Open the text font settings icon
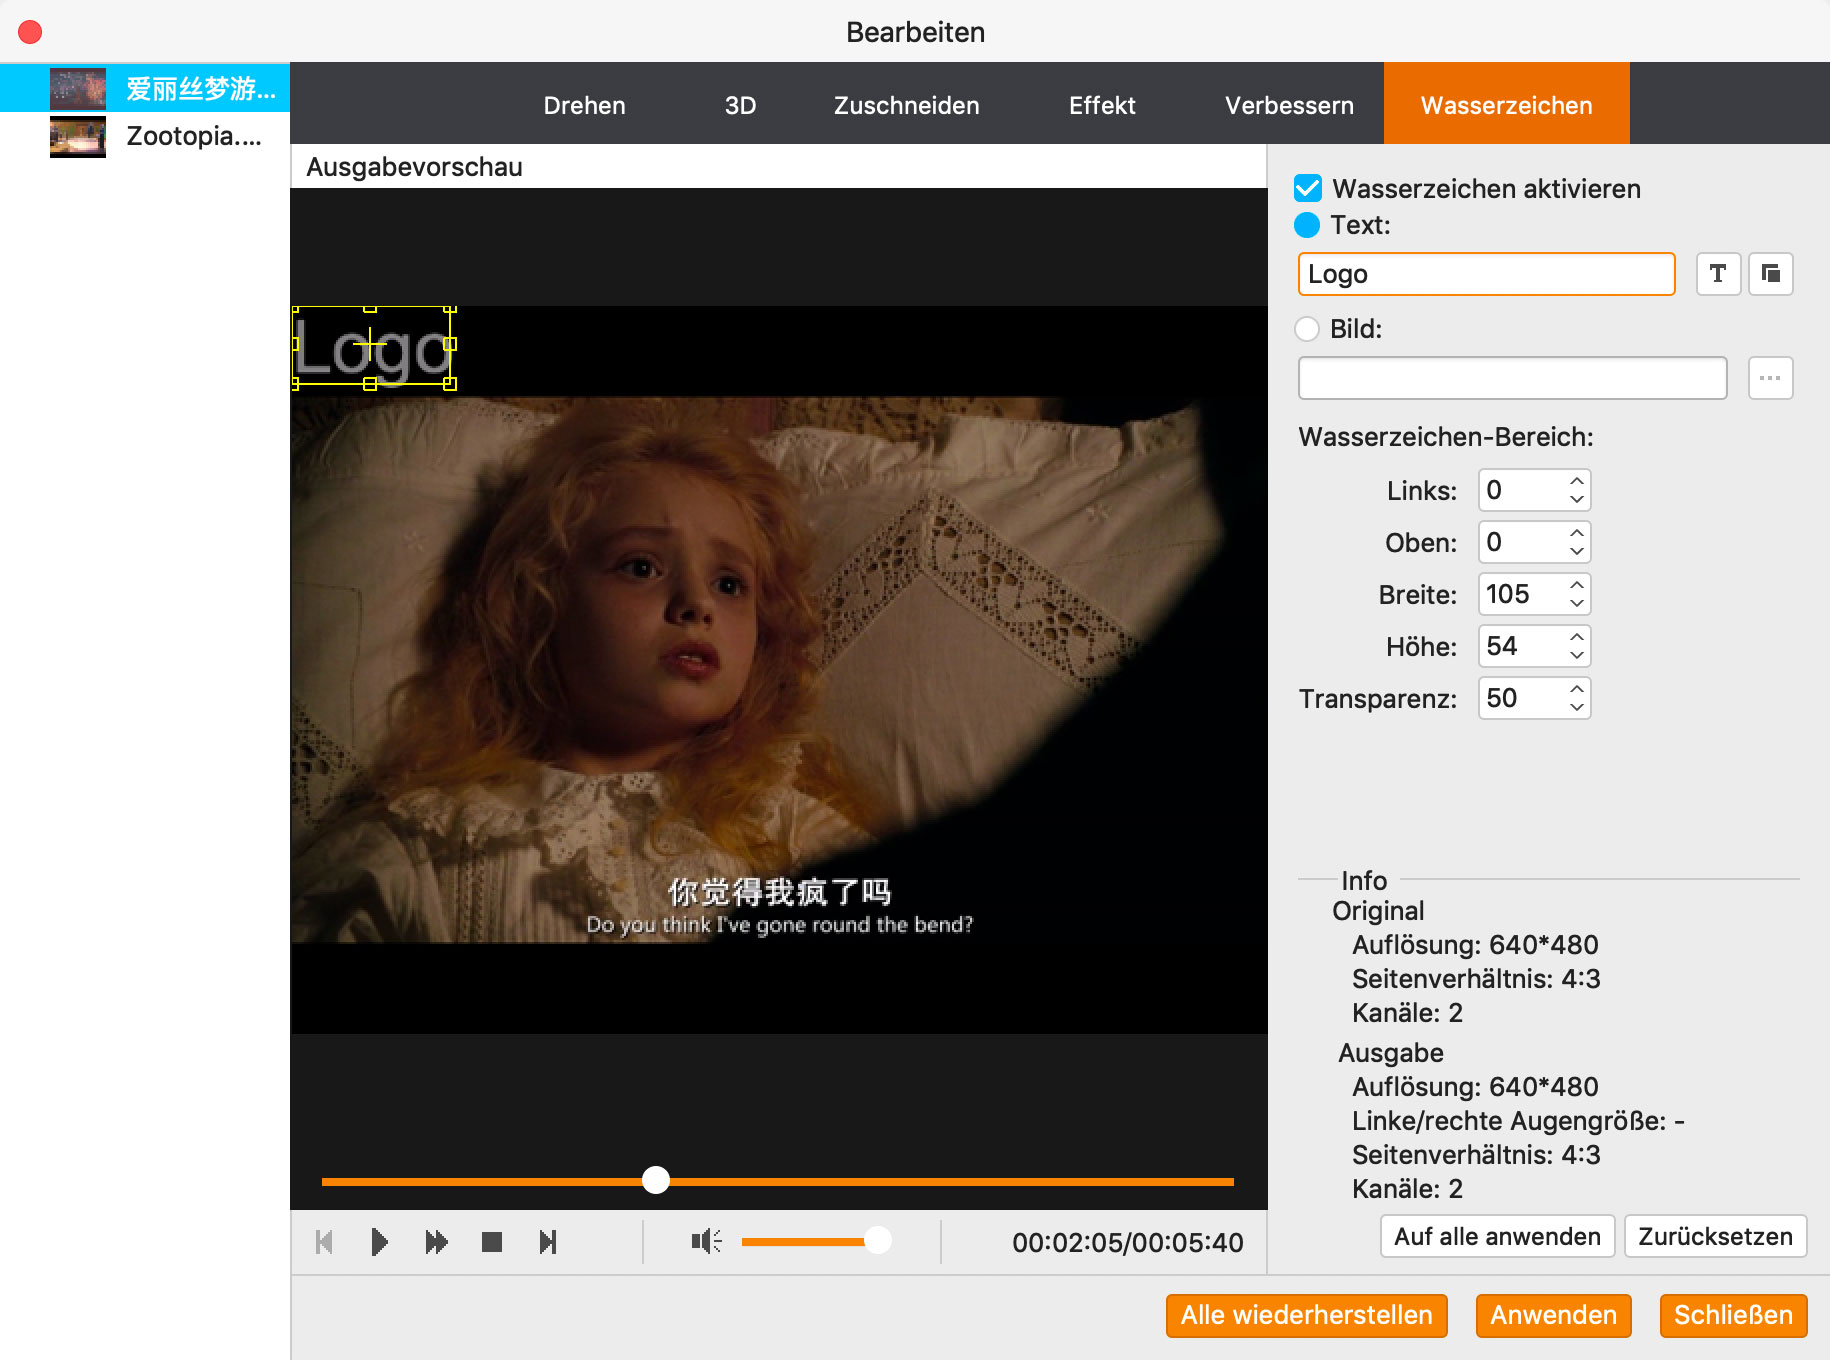The image size is (1830, 1360). (1718, 274)
